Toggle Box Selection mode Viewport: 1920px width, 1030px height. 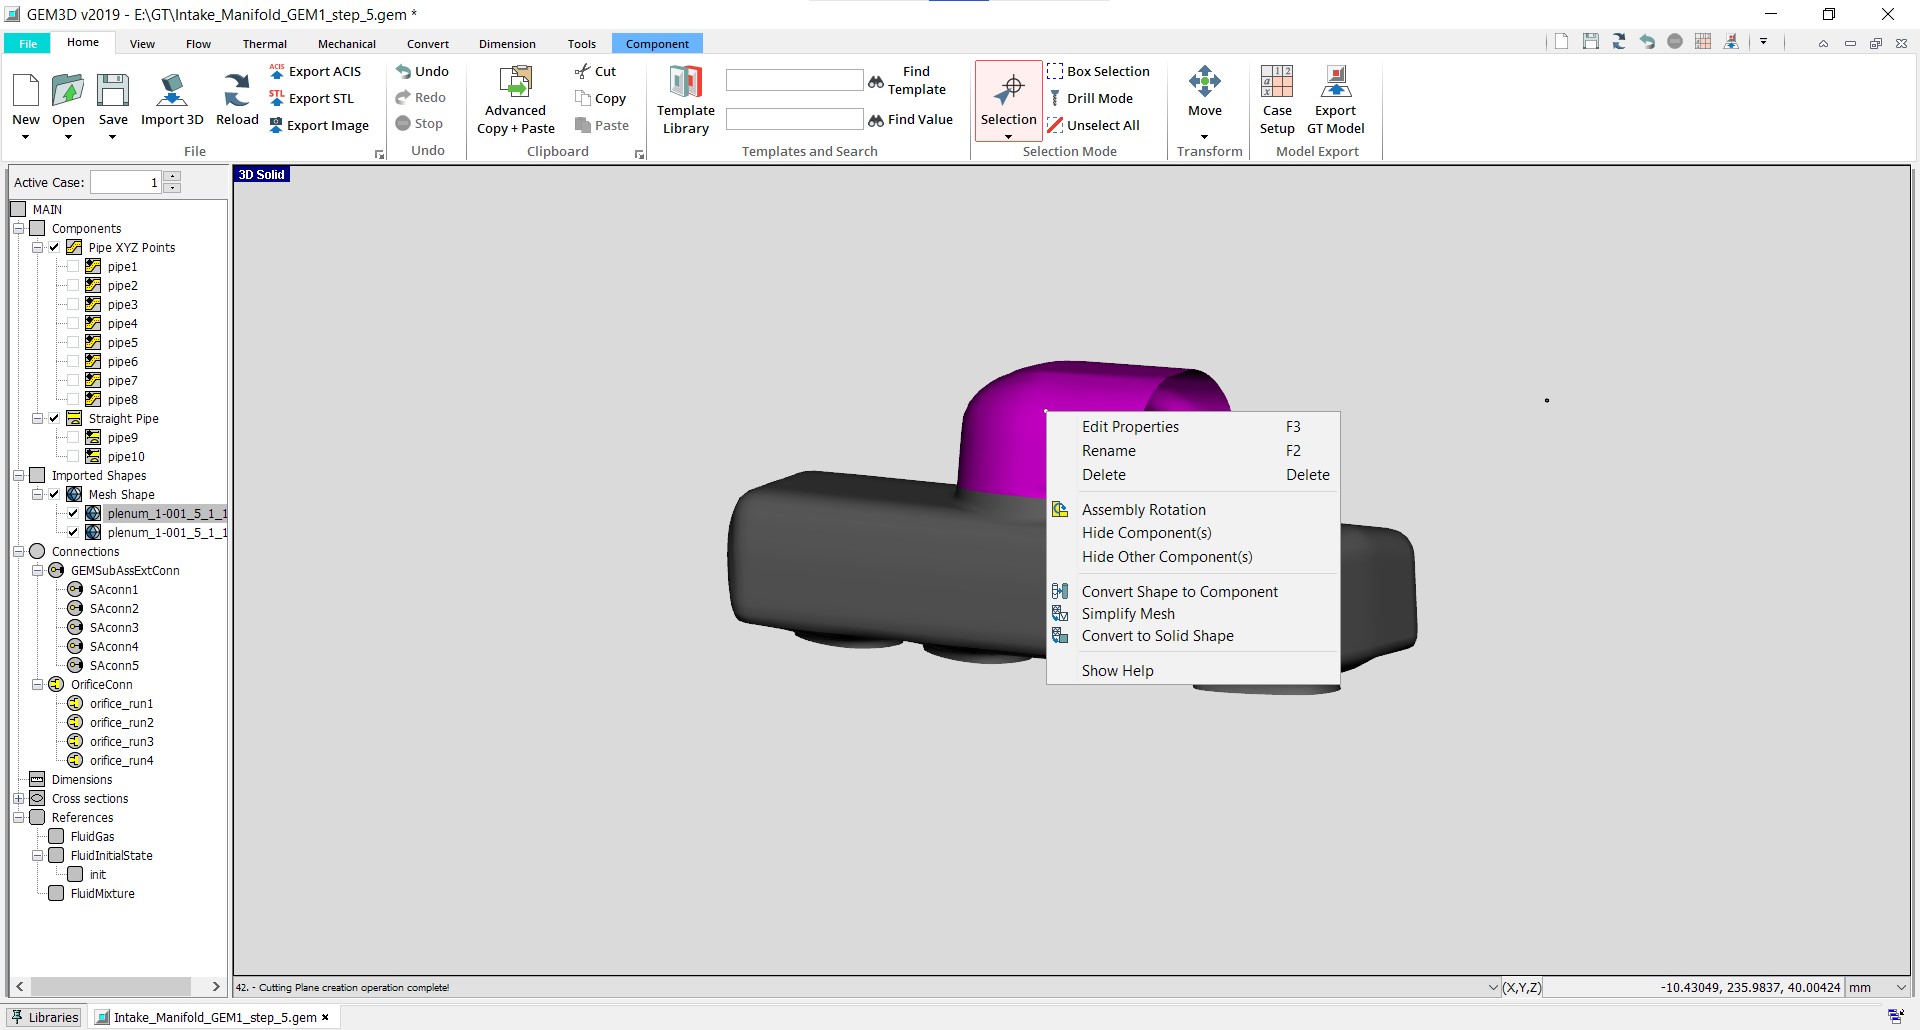(1098, 72)
